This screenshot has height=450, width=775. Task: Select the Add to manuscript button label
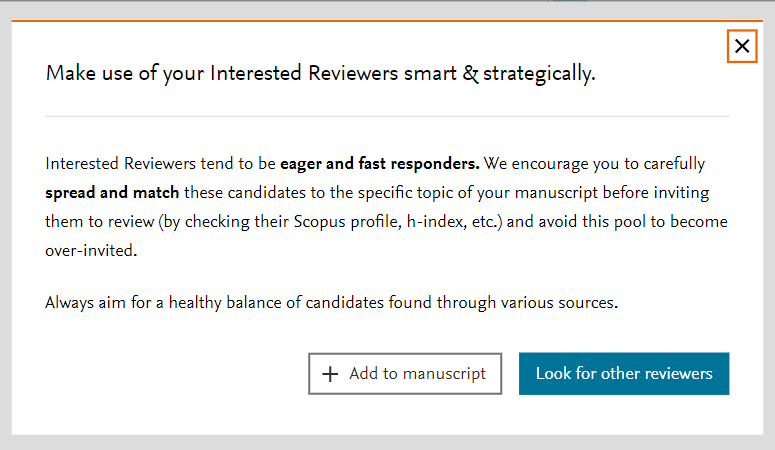coord(417,373)
